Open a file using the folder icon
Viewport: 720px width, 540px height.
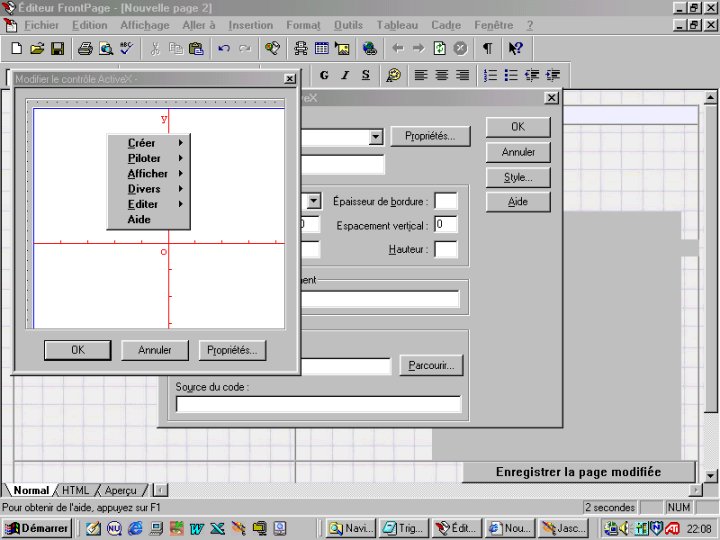pyautogui.click(x=37, y=48)
